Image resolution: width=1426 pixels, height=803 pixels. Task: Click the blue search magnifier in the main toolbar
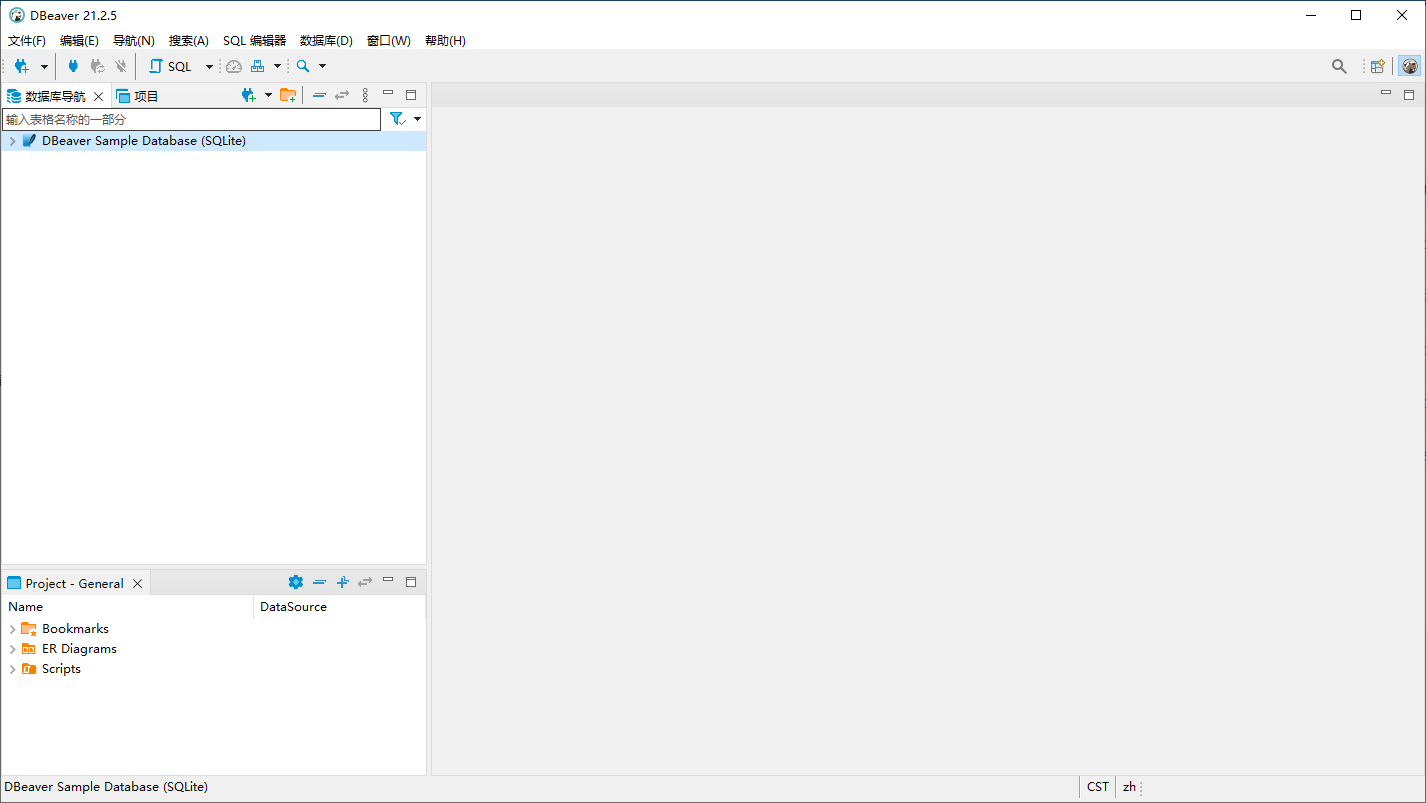303,66
